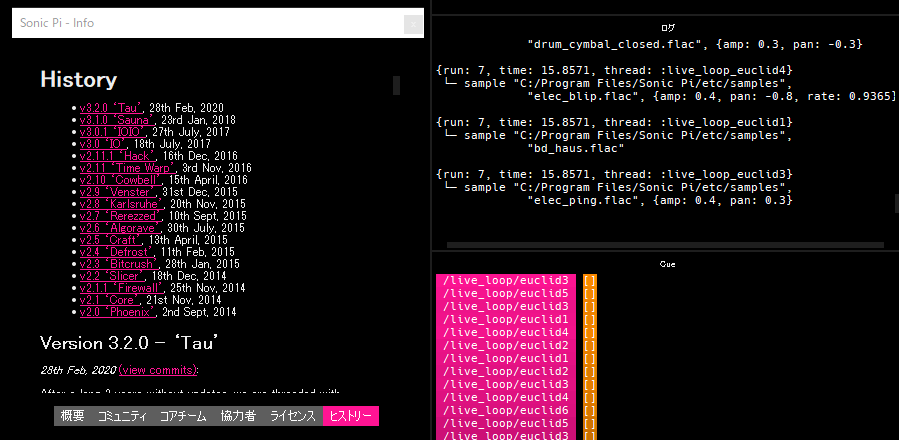Image resolution: width=899 pixels, height=440 pixels.
Task: Go to the 協力者 tab
Action: [x=240, y=416]
